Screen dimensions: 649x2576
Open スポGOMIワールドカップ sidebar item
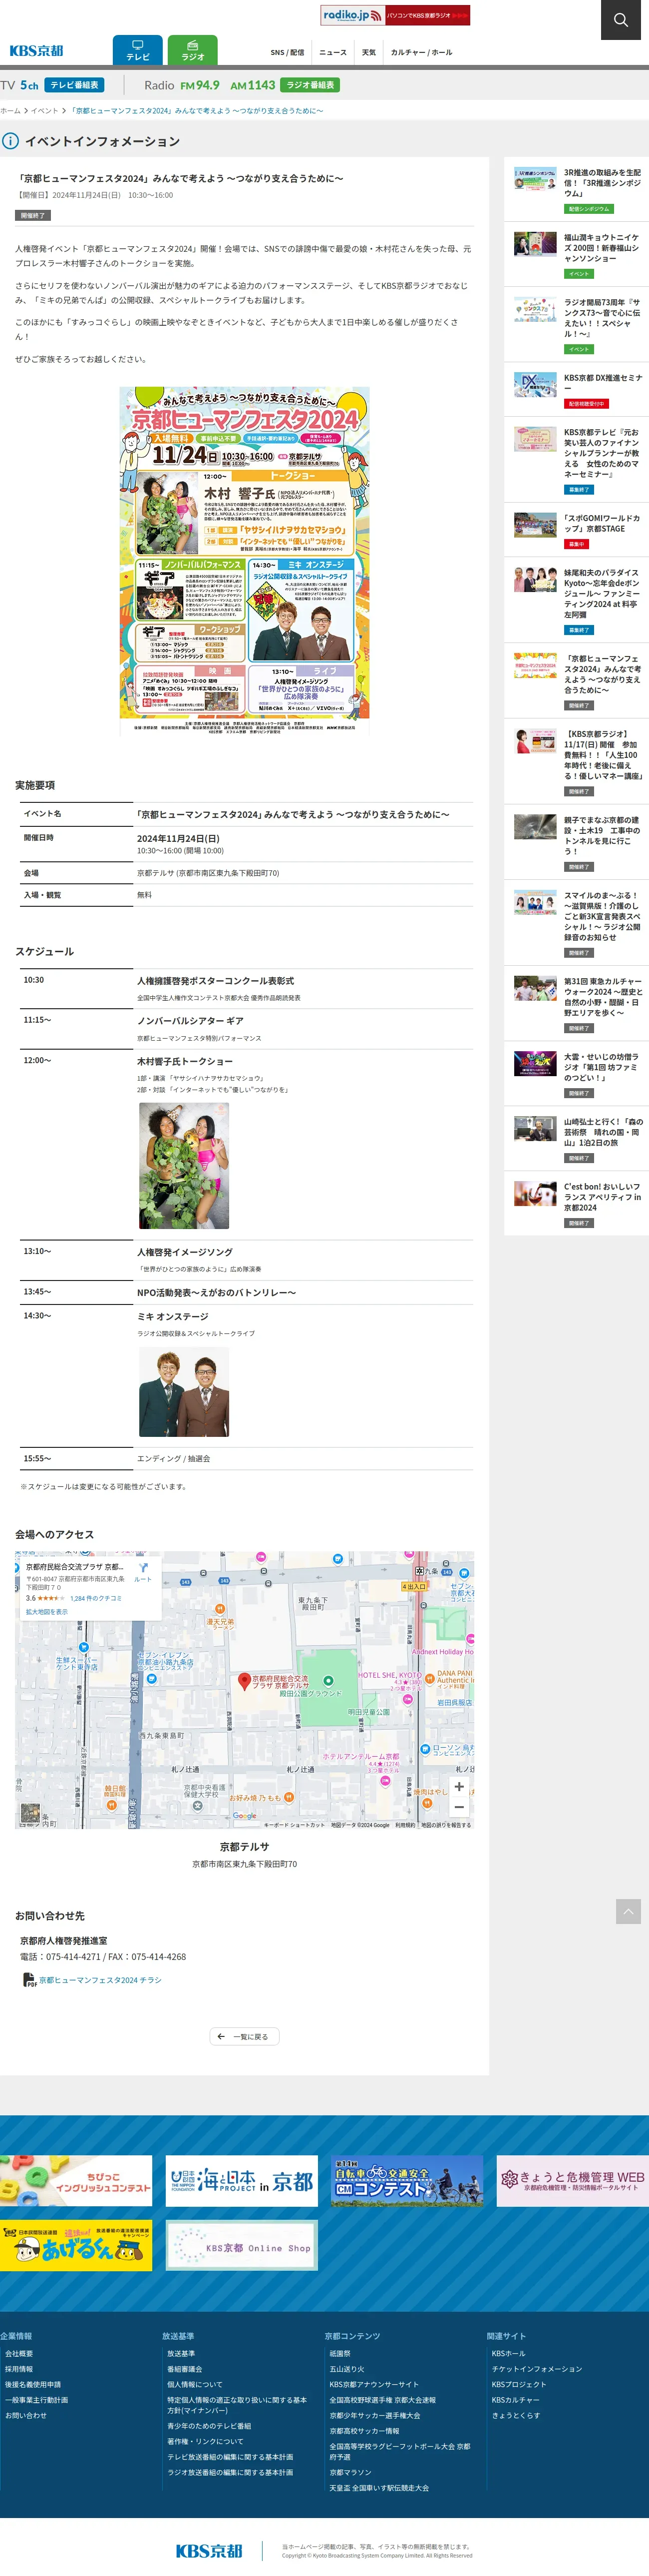(x=577, y=530)
